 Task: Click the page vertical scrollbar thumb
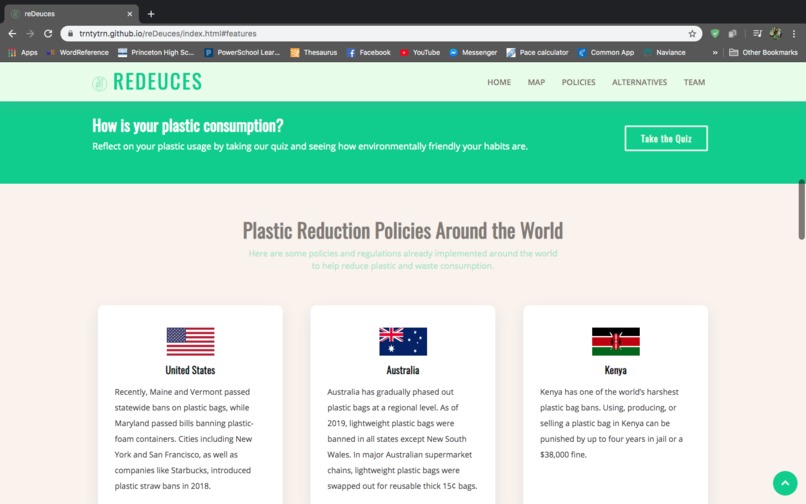(x=801, y=209)
